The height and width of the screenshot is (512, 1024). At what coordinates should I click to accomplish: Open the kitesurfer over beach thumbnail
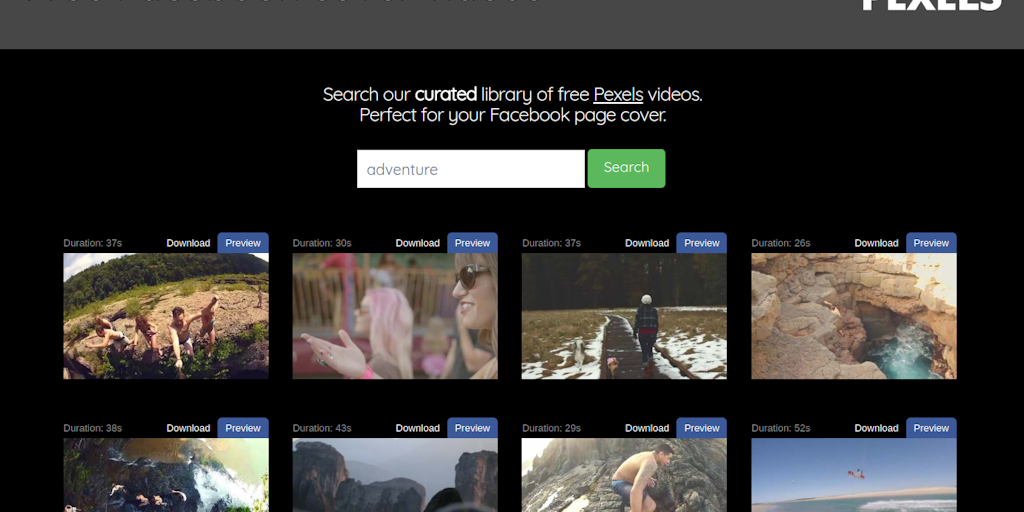tap(854, 475)
